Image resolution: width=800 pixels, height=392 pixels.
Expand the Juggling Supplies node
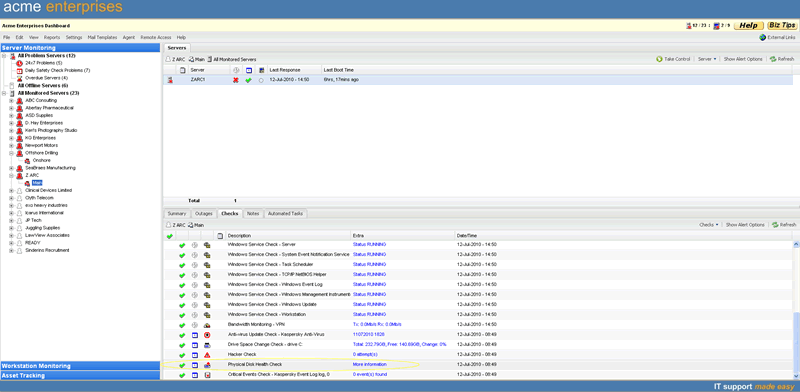tap(11, 228)
